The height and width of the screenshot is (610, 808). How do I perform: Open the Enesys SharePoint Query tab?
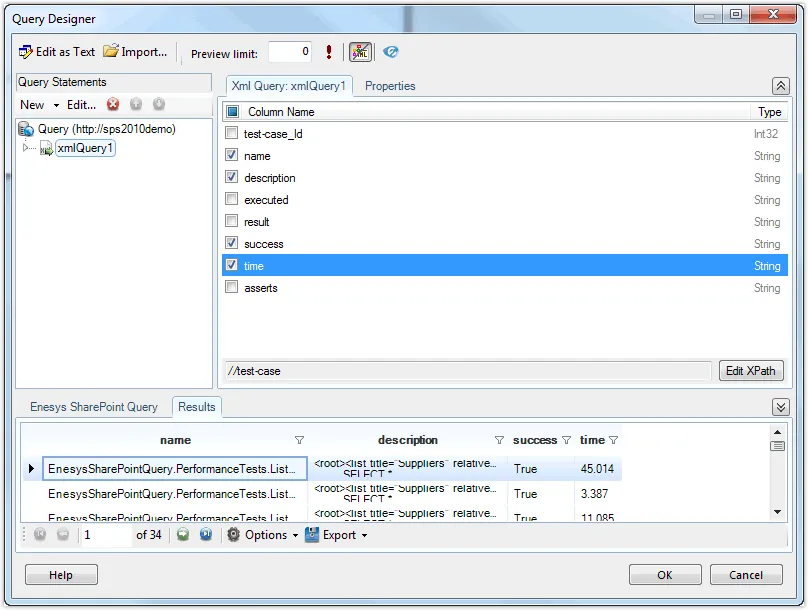point(94,407)
